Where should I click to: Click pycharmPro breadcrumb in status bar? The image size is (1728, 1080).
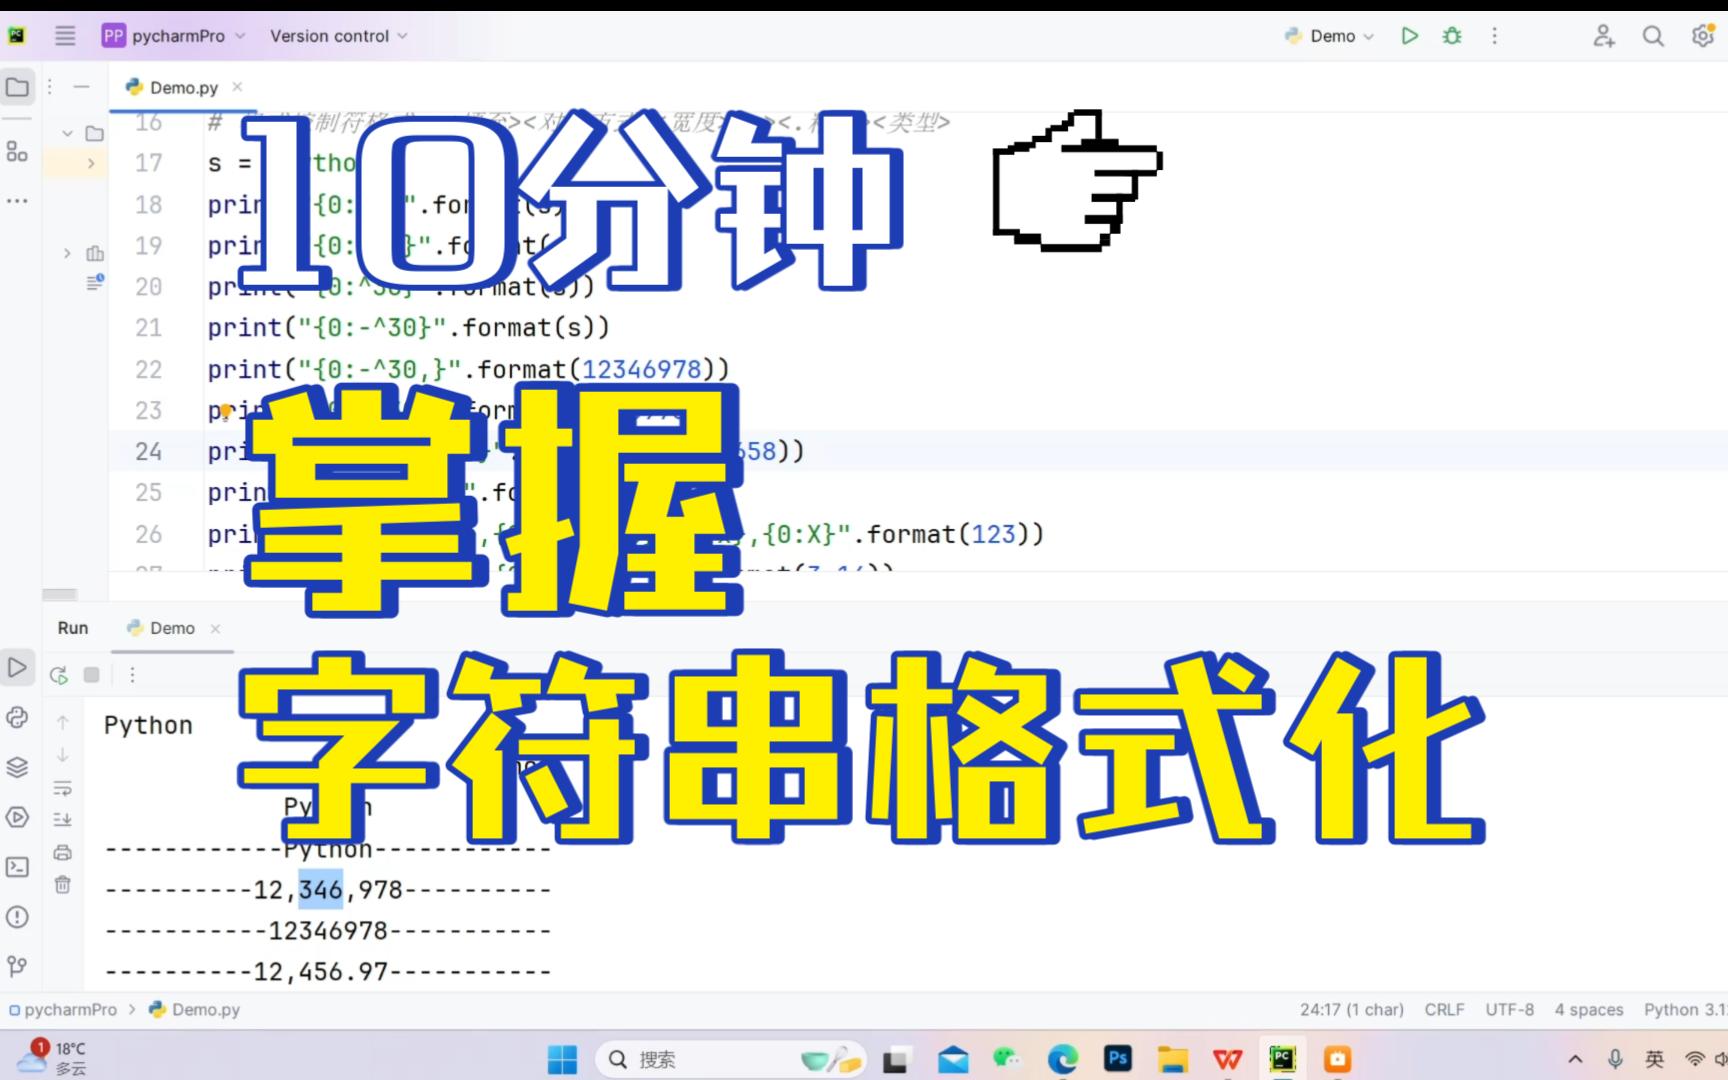(x=63, y=1010)
